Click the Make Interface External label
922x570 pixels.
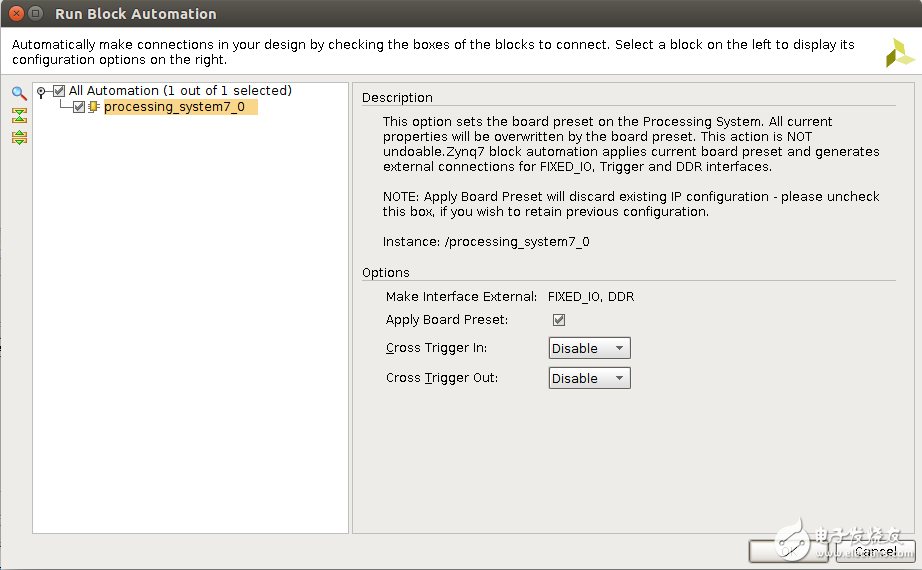click(462, 297)
